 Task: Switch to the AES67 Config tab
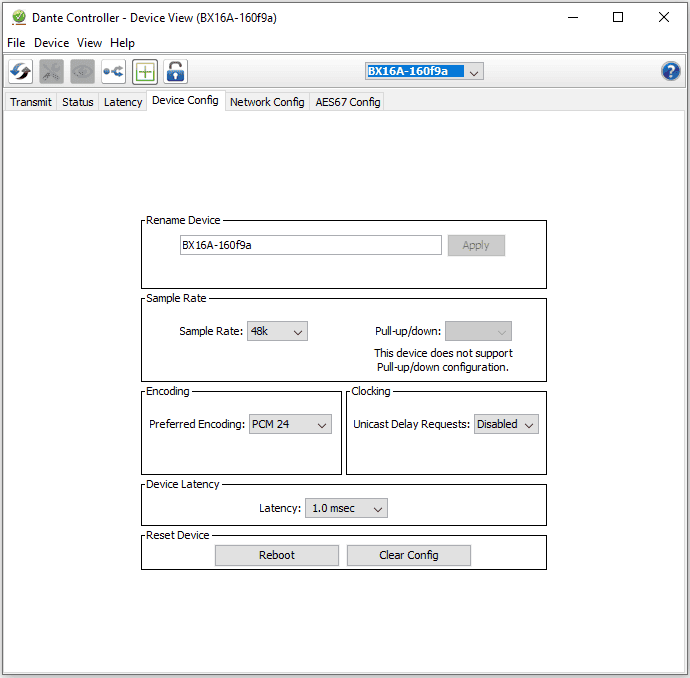click(347, 102)
